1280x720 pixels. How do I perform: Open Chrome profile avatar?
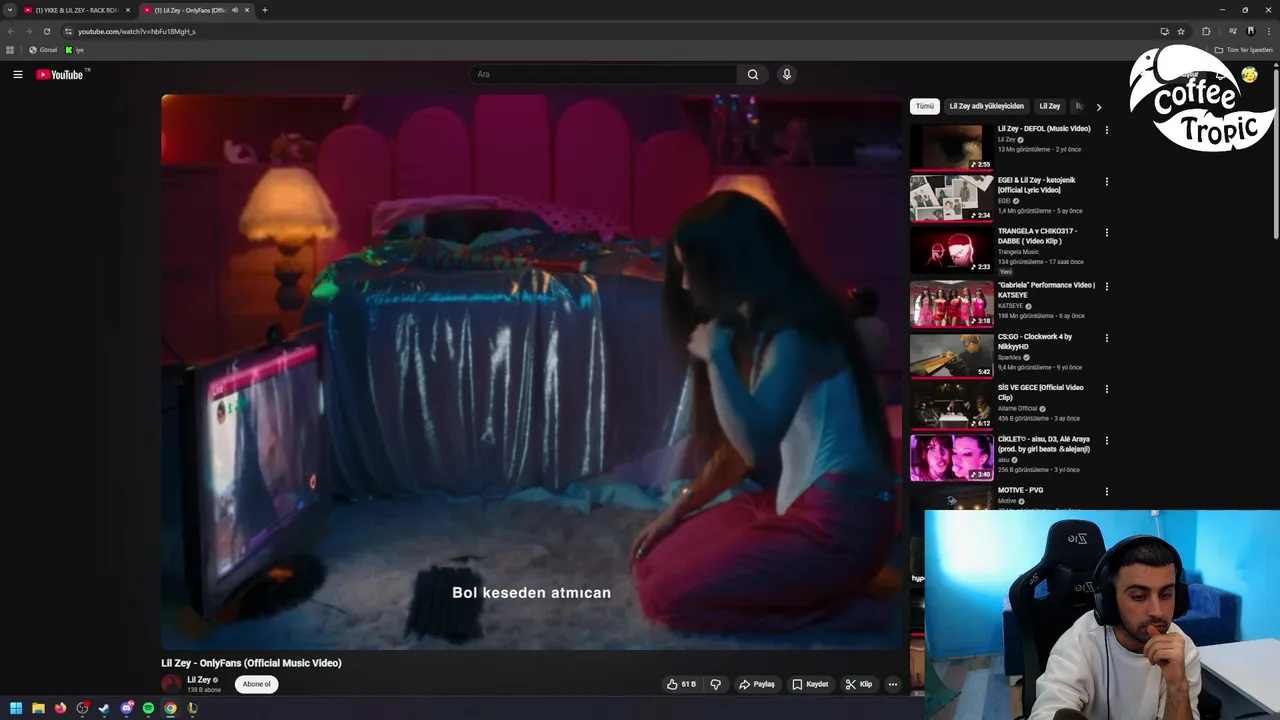click(1250, 31)
